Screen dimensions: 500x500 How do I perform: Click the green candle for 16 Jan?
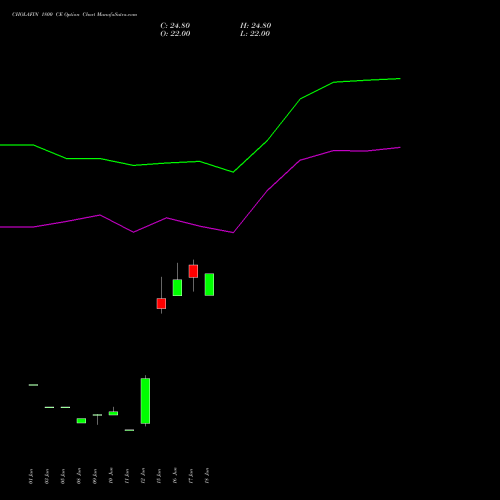177,288
